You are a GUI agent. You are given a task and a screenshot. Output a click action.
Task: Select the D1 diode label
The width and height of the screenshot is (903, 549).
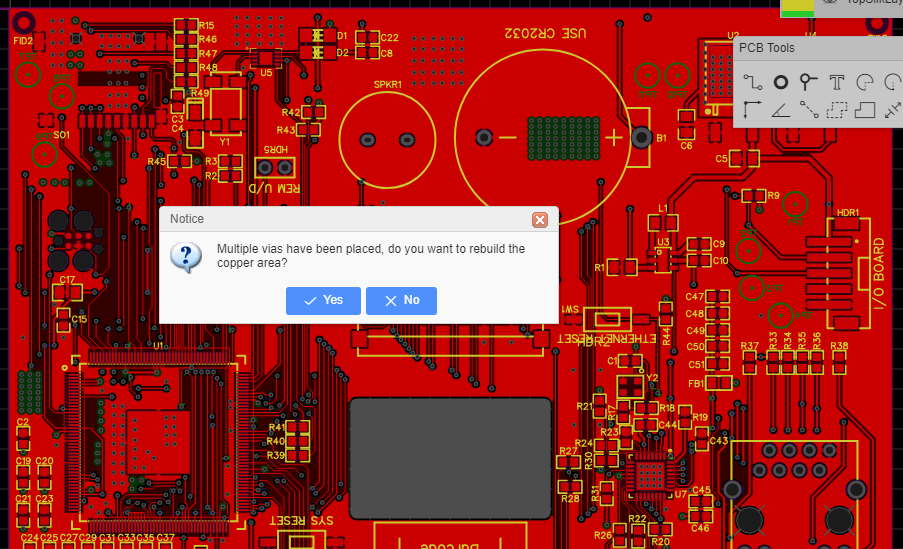point(342,36)
